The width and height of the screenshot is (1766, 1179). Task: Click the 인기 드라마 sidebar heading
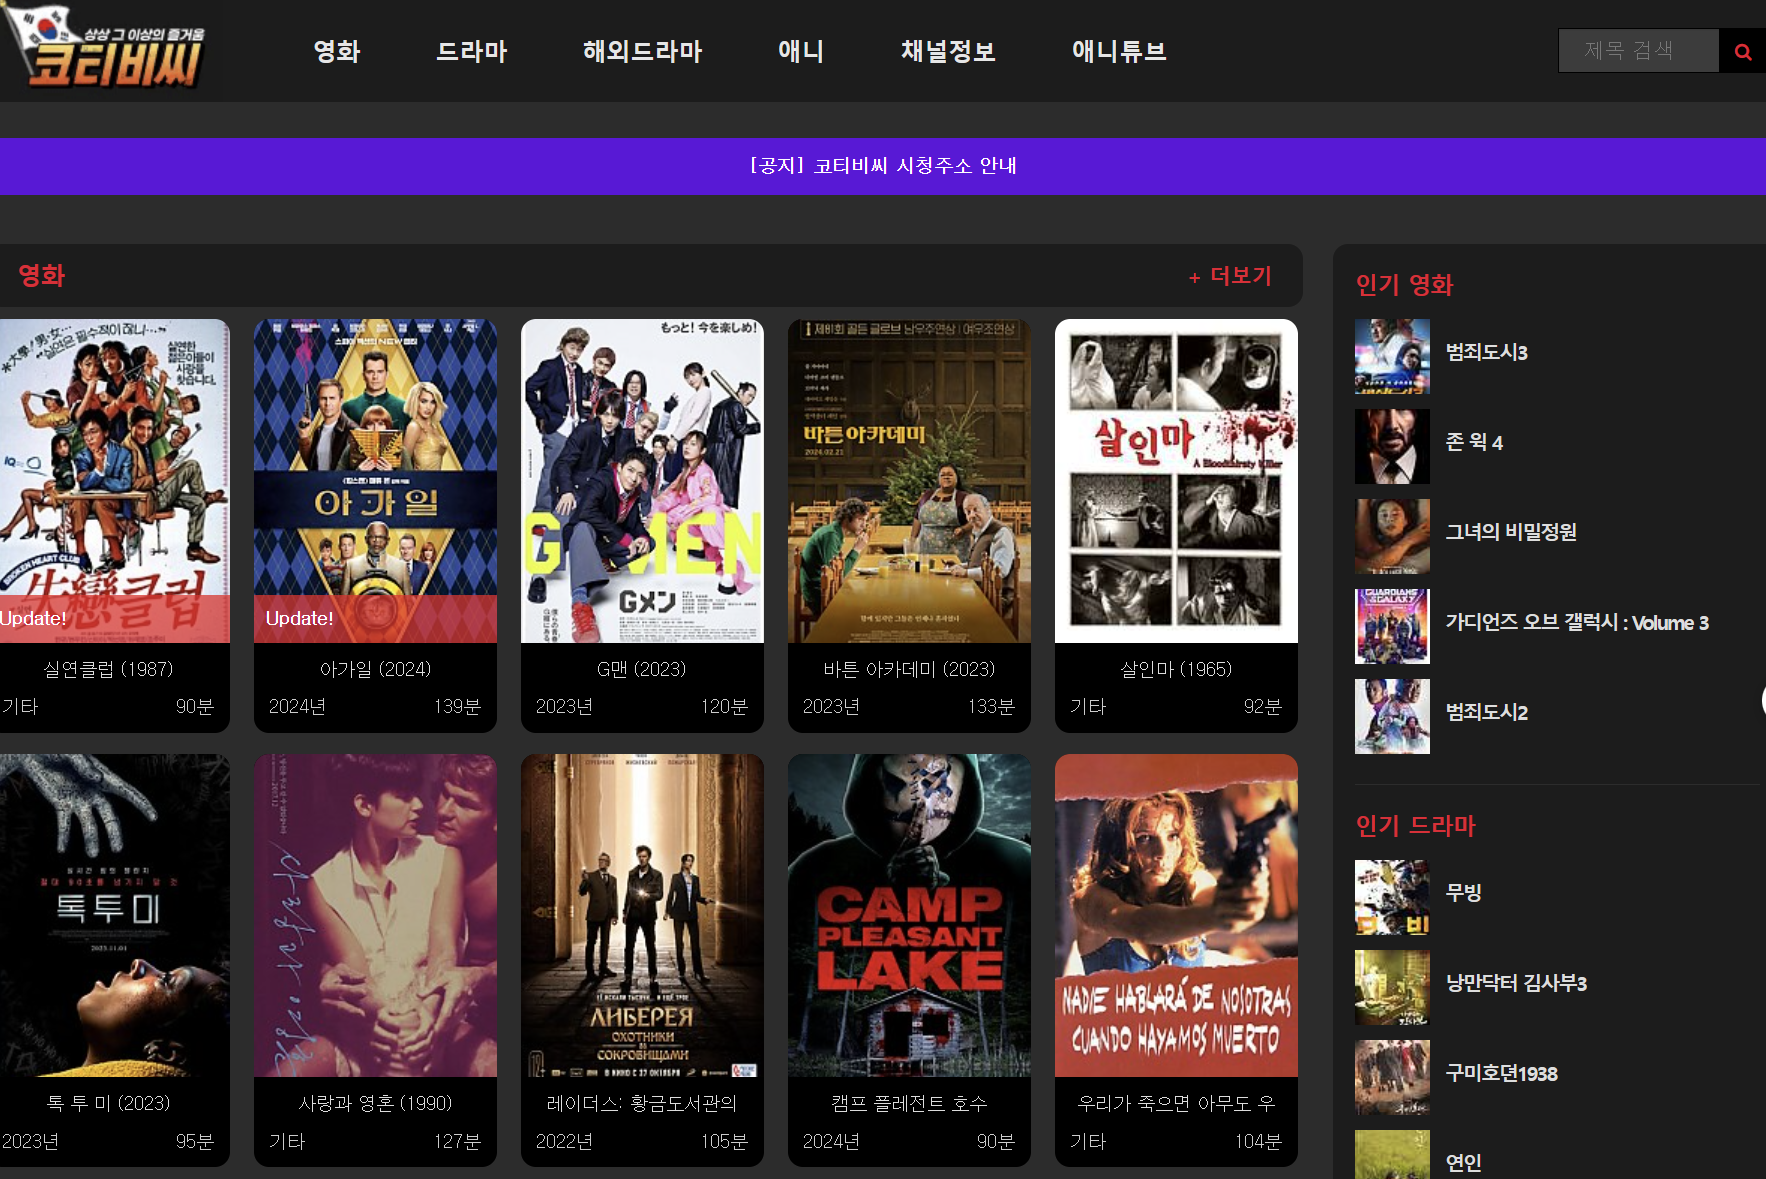tap(1415, 826)
